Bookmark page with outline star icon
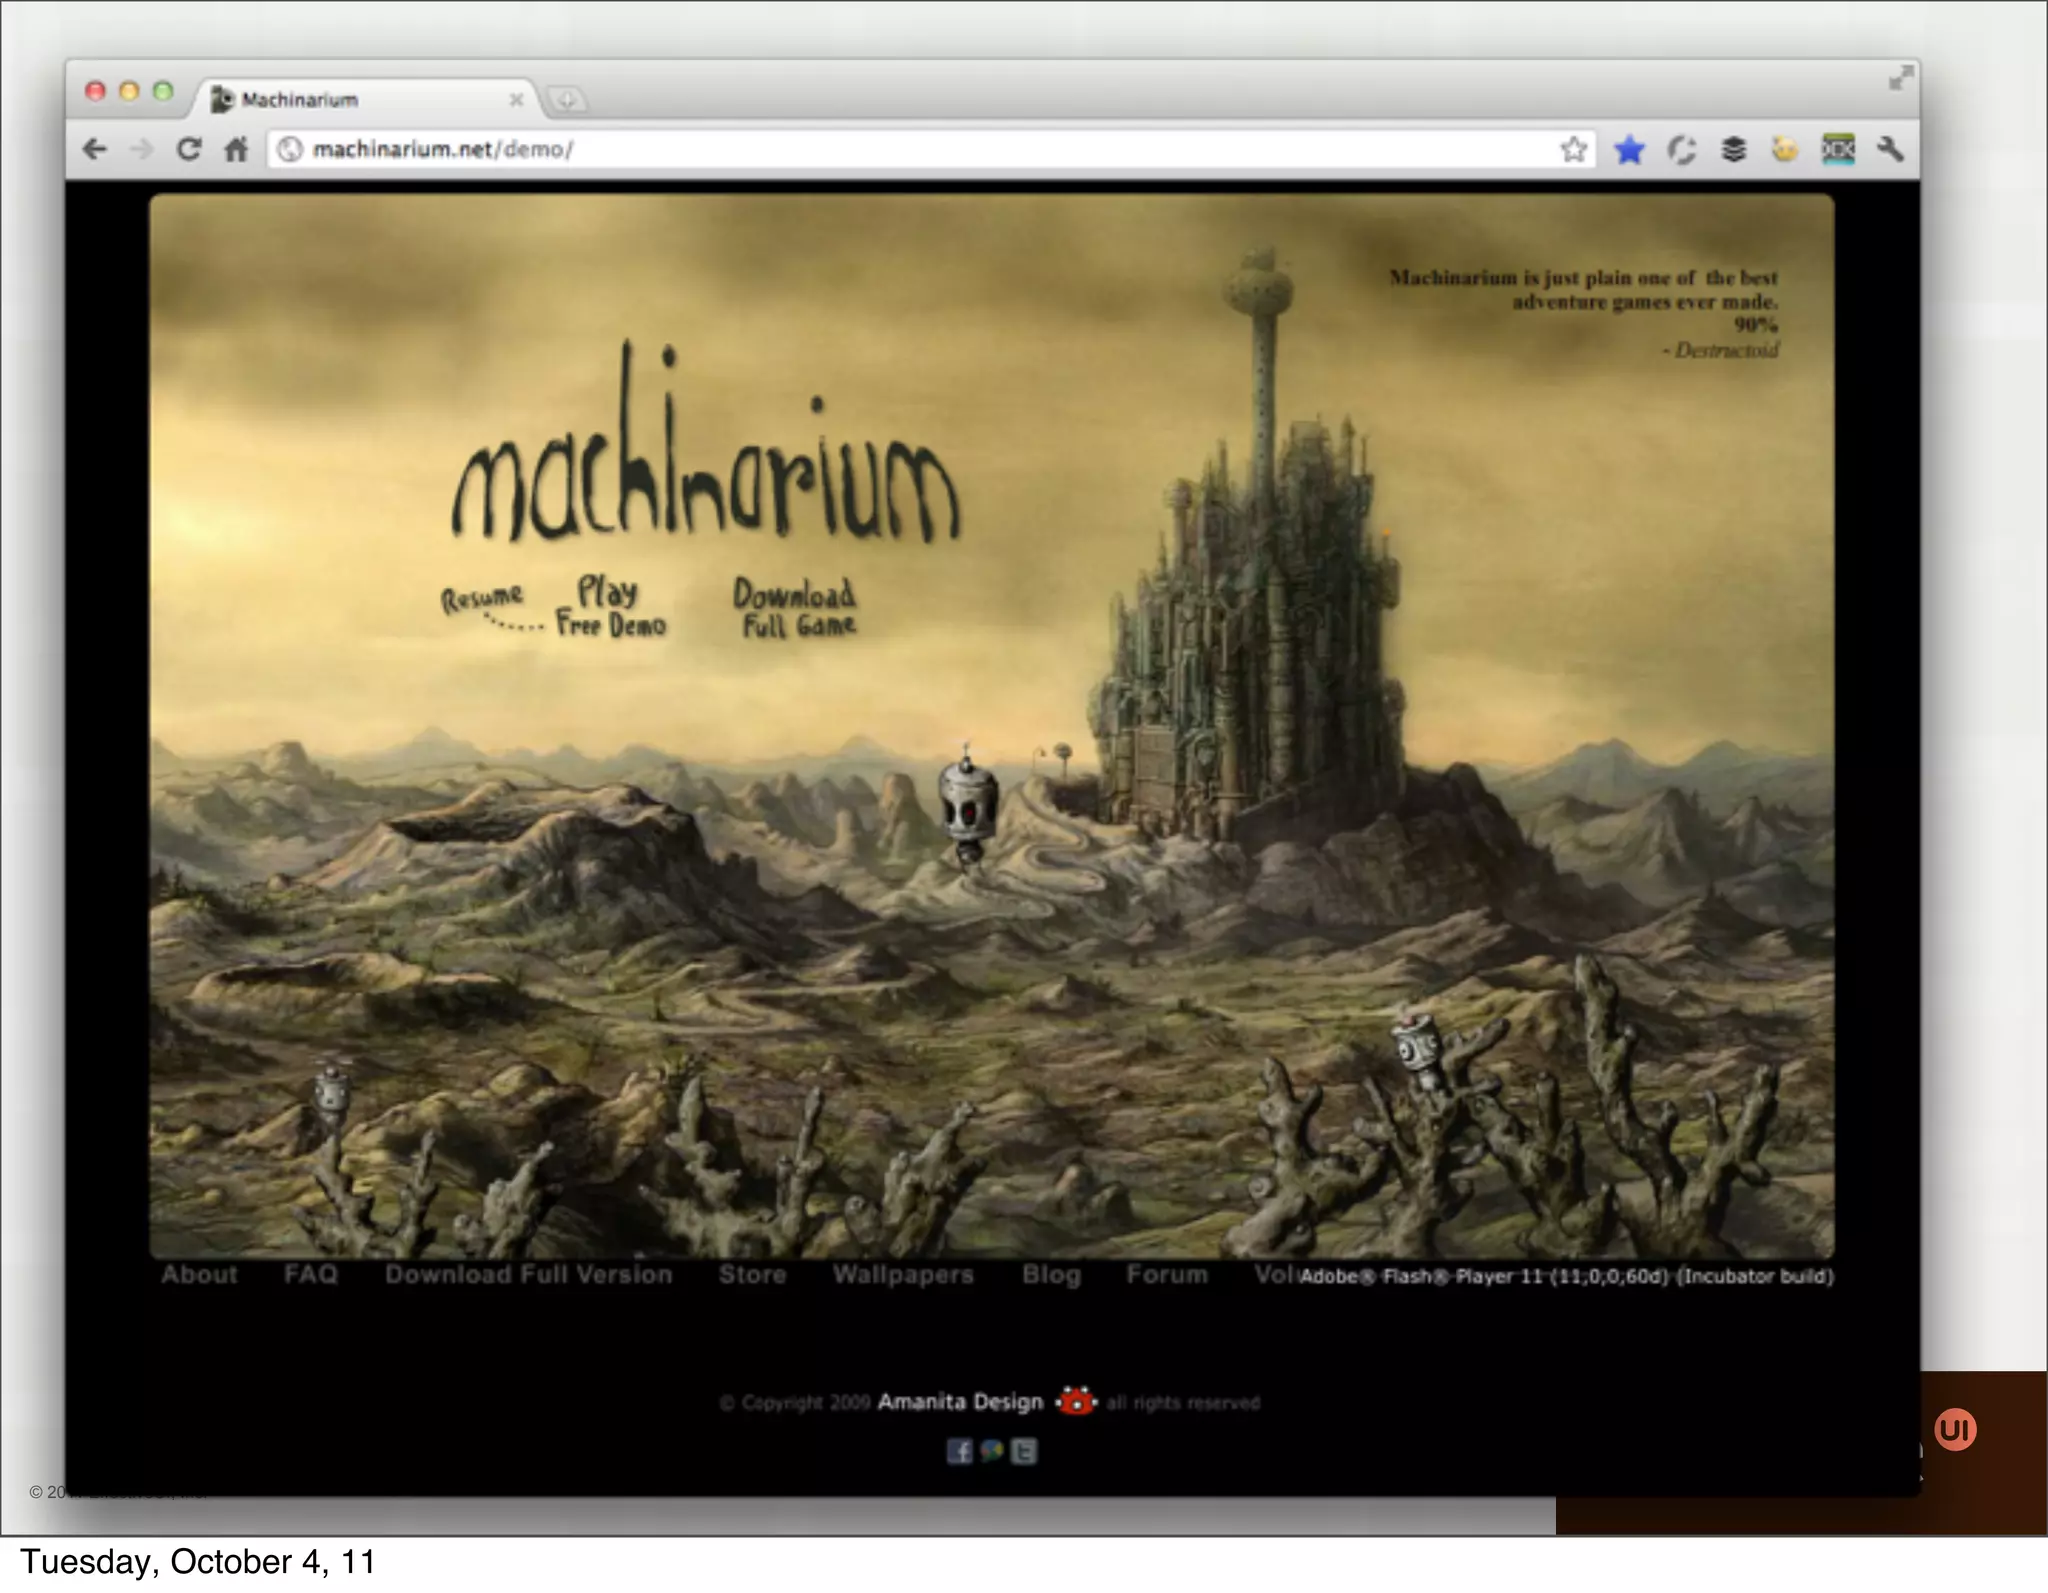The width and height of the screenshot is (2048, 1593). [x=1573, y=150]
